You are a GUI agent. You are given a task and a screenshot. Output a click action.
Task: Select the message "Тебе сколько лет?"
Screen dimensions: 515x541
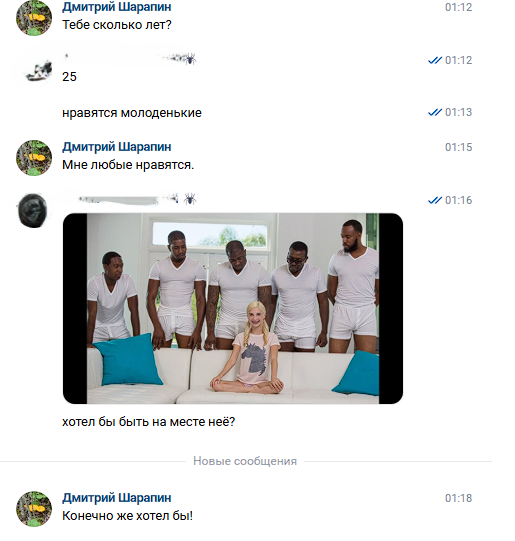point(117,25)
